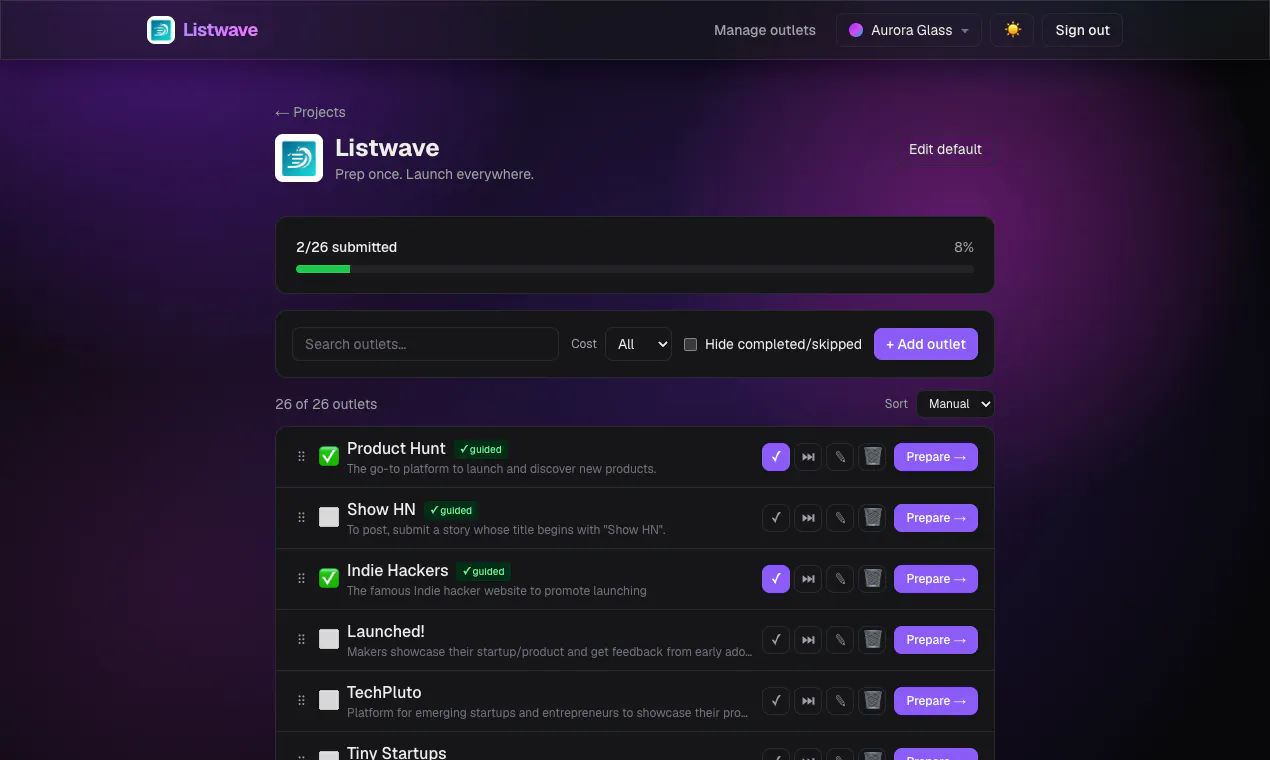Open the Sort Manual dropdown
Image resolution: width=1270 pixels, height=760 pixels.
(x=955, y=404)
